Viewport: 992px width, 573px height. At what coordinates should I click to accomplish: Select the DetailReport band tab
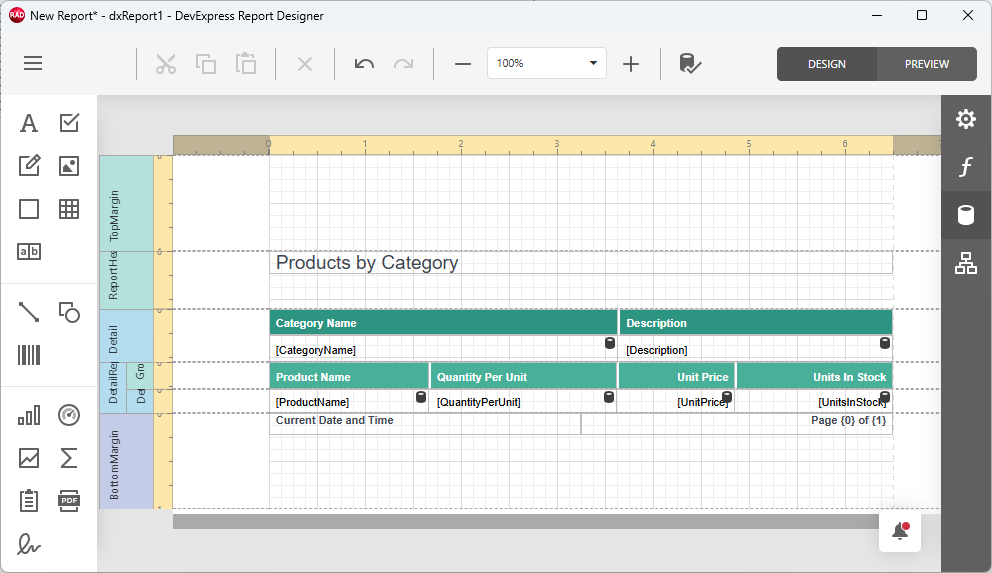click(x=113, y=388)
